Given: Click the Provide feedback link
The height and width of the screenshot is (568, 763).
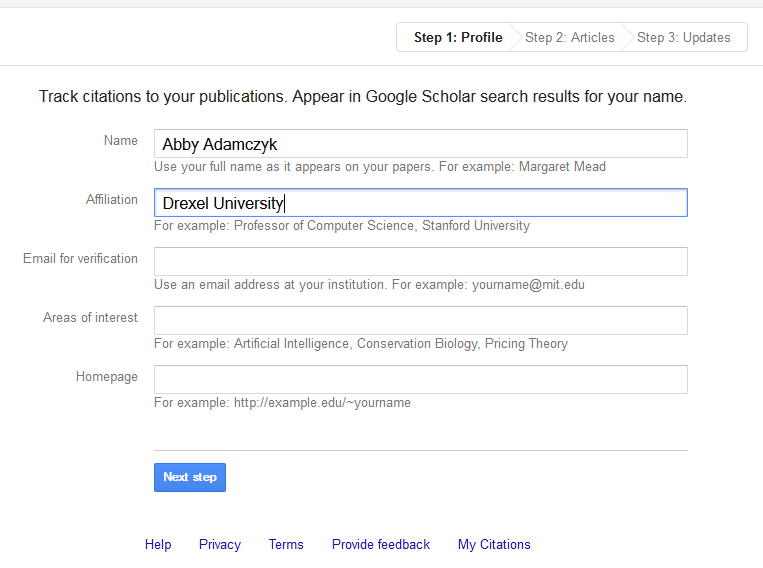Looking at the screenshot, I should (381, 544).
